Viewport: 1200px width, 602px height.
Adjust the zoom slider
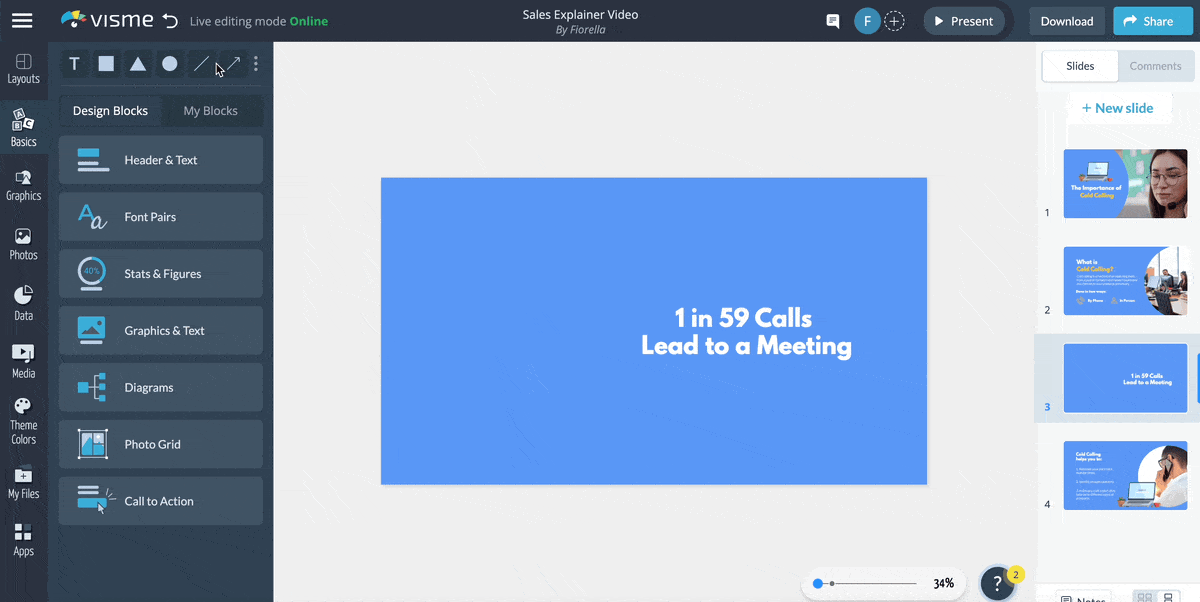tap(819, 583)
